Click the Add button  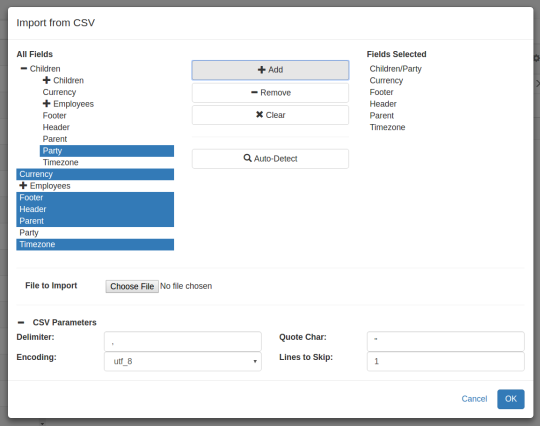270,70
